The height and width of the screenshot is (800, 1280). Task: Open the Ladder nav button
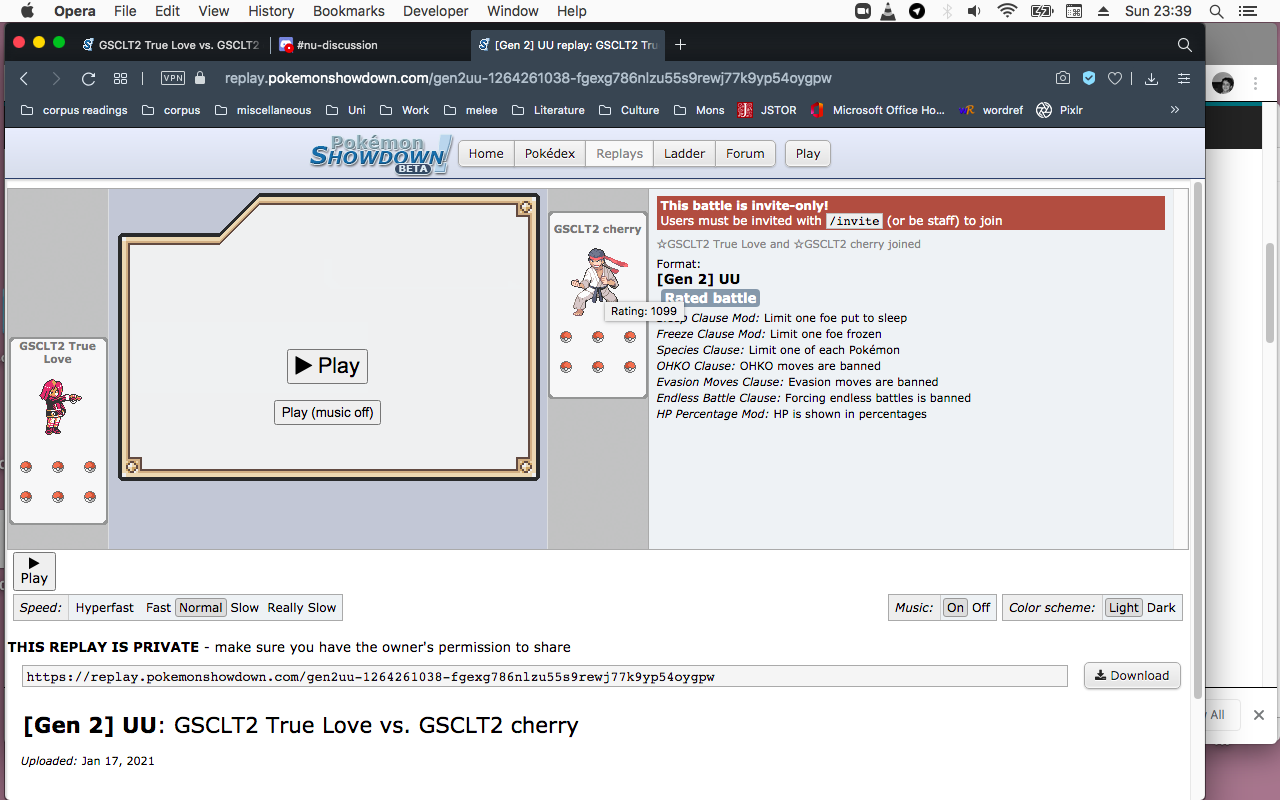coord(684,153)
